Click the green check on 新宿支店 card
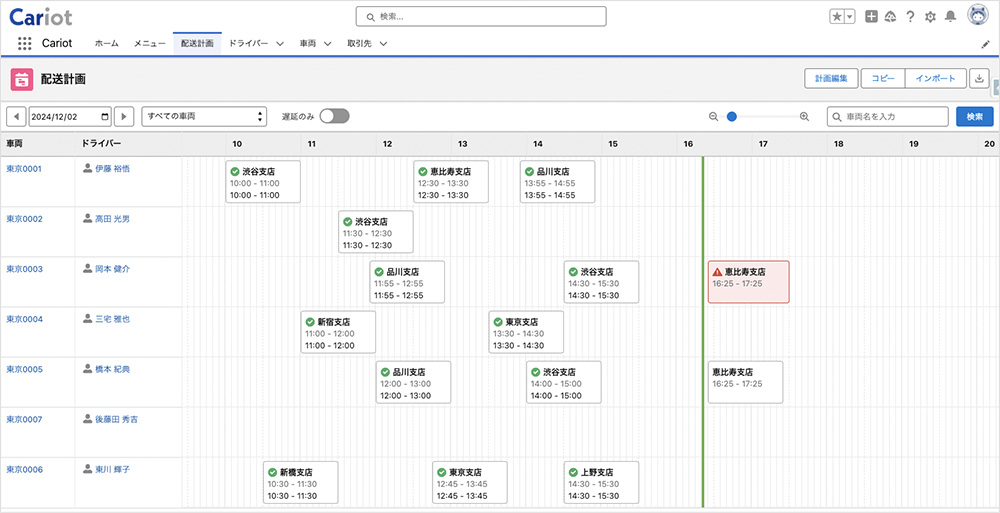This screenshot has height=513, width=1000. pos(310,322)
